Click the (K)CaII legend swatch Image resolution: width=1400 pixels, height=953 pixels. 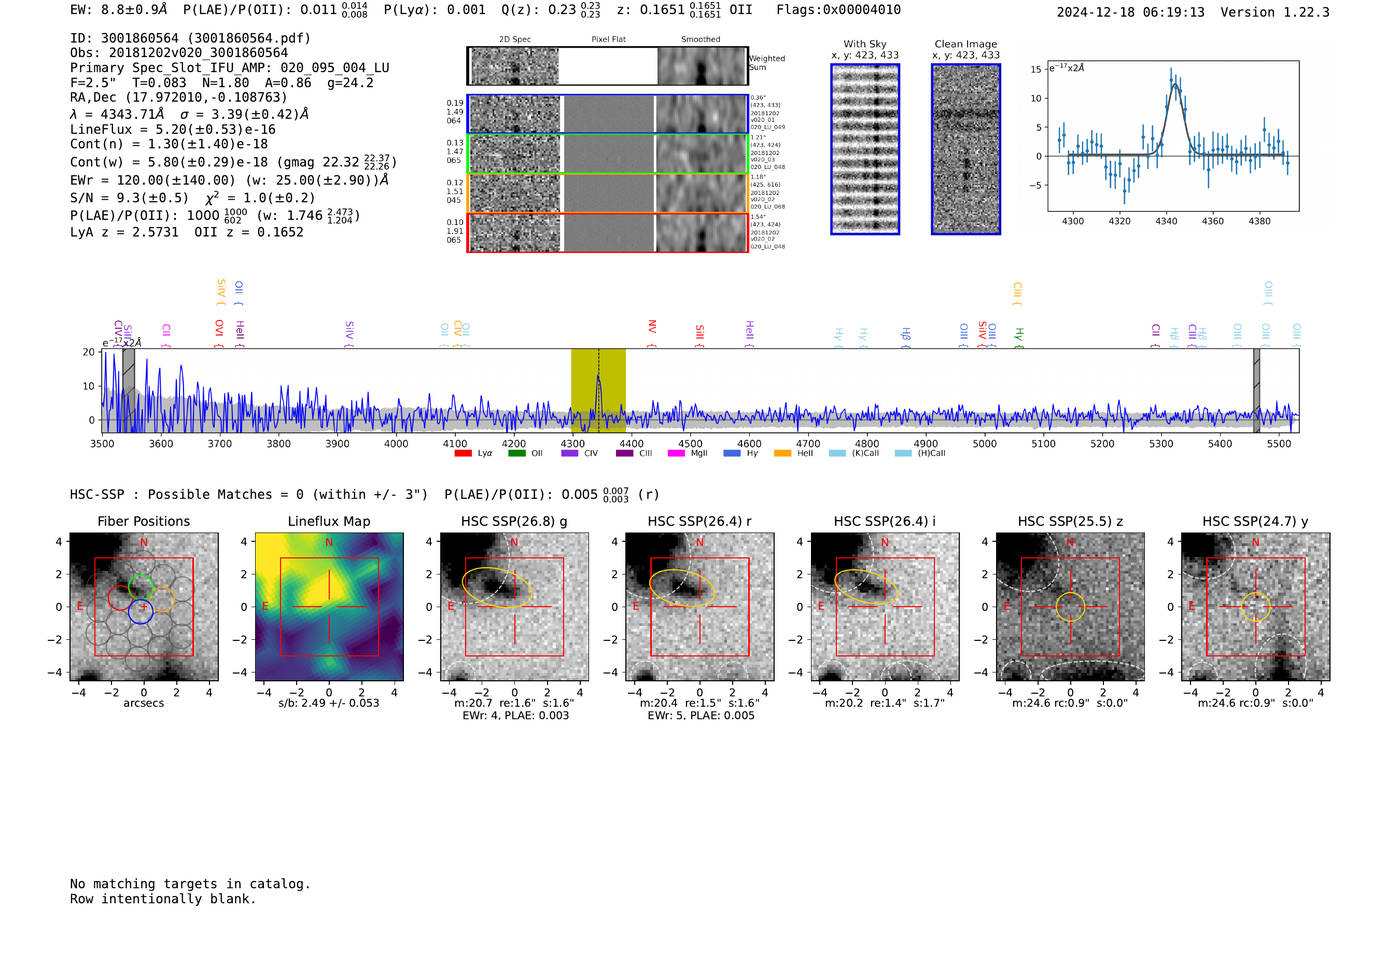(x=837, y=453)
